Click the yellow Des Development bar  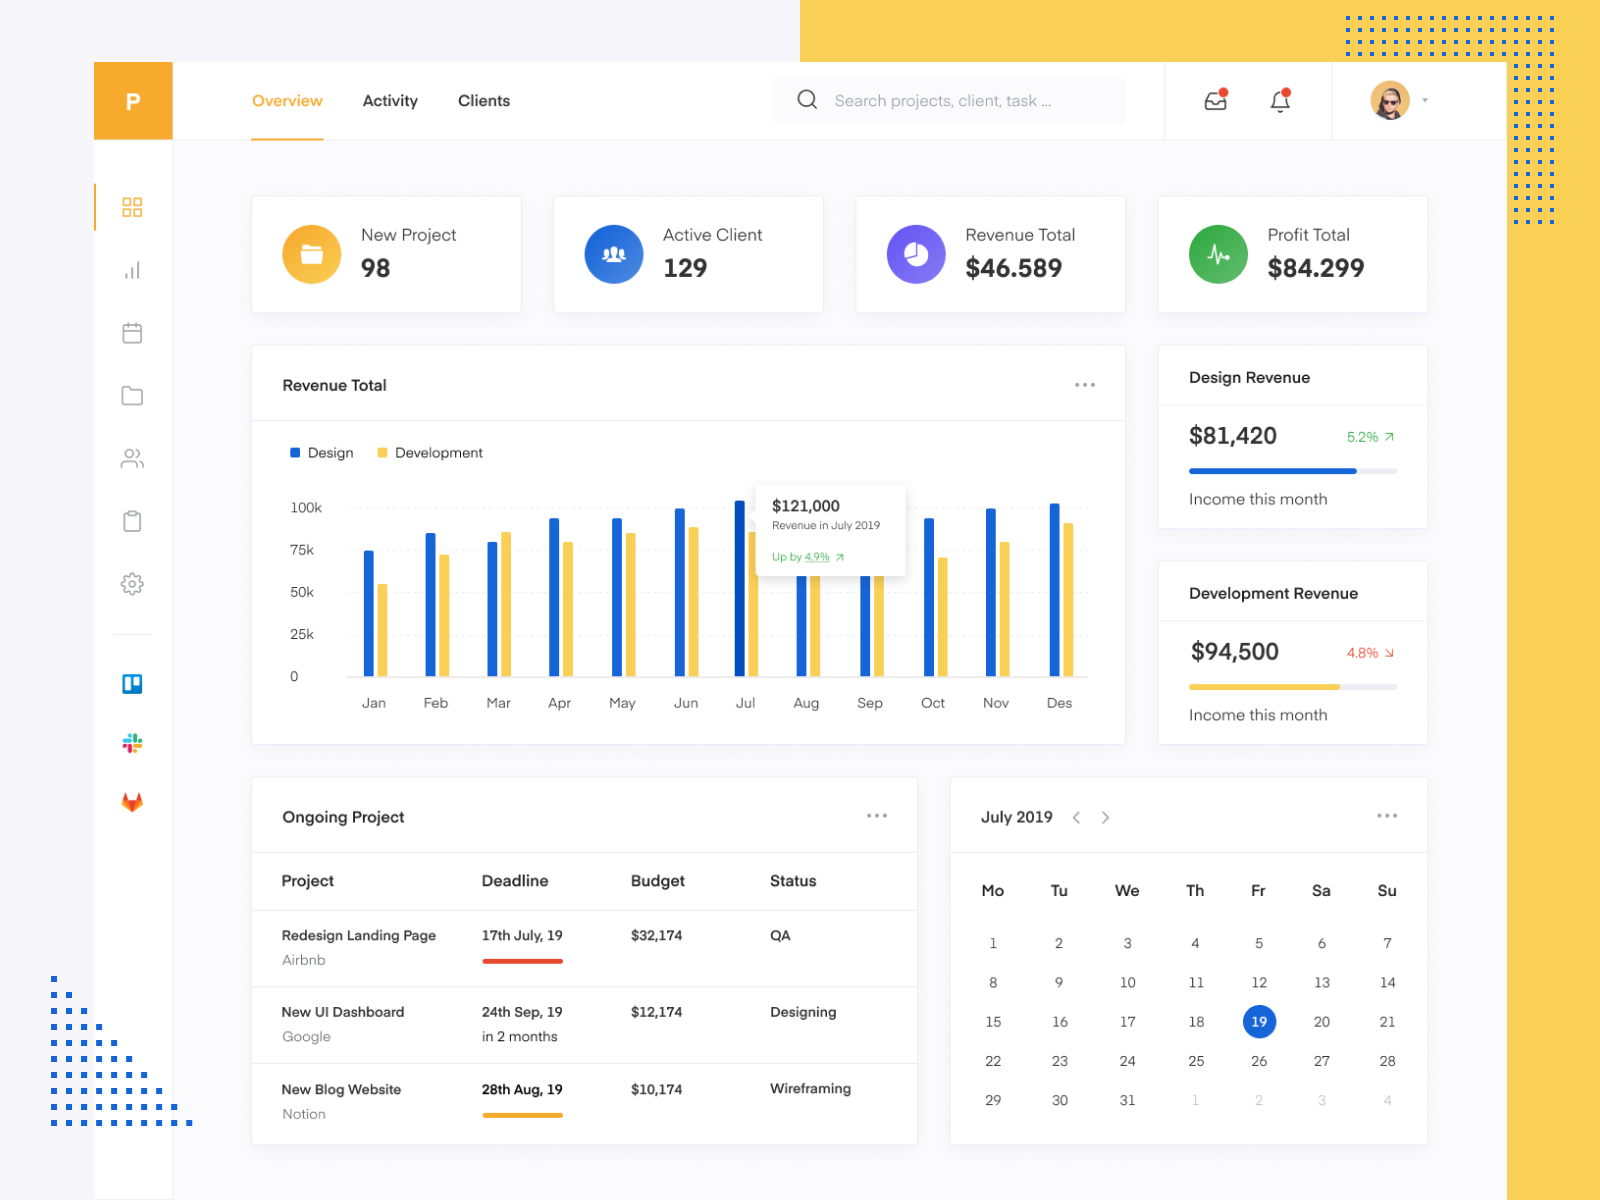[1068, 599]
